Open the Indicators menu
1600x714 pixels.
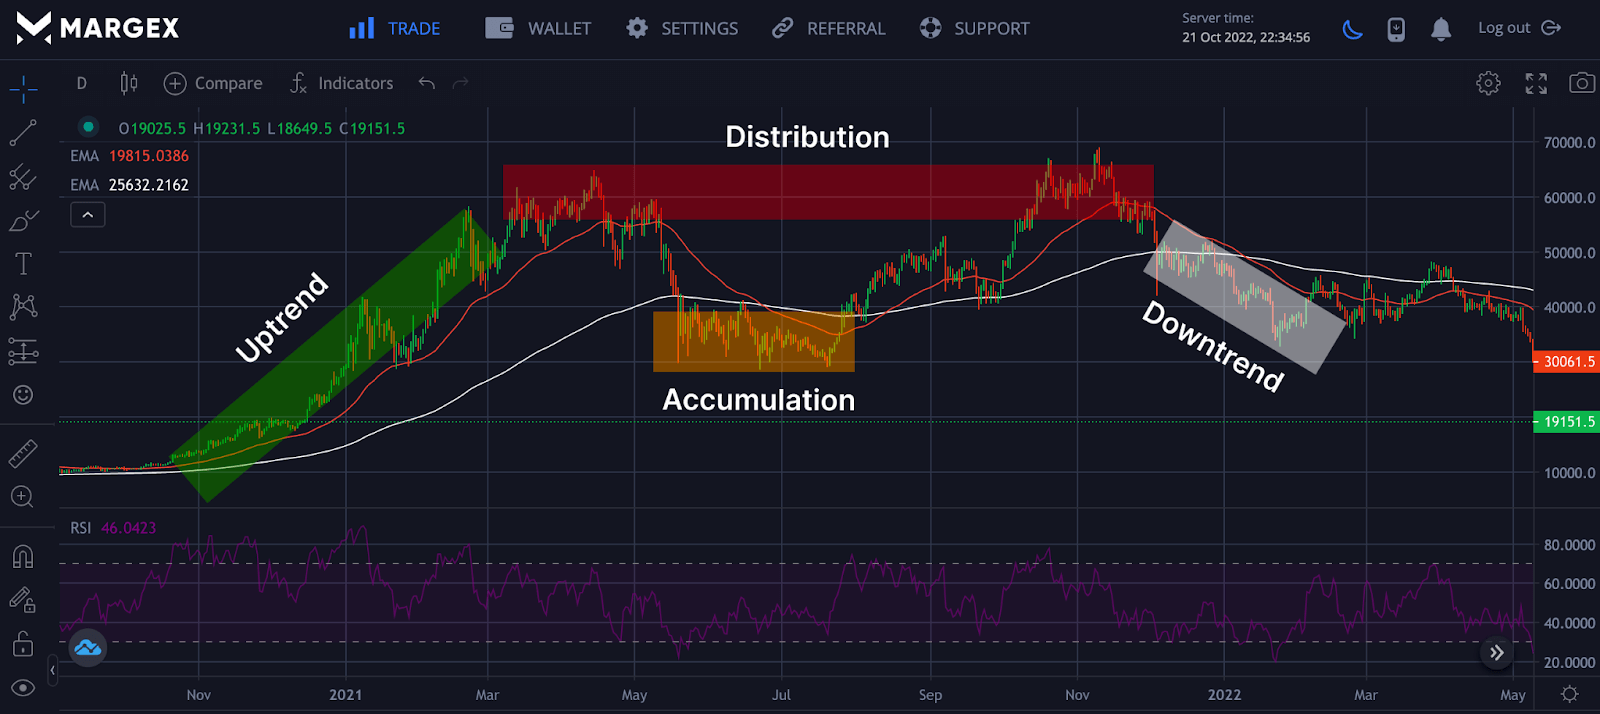pos(341,83)
